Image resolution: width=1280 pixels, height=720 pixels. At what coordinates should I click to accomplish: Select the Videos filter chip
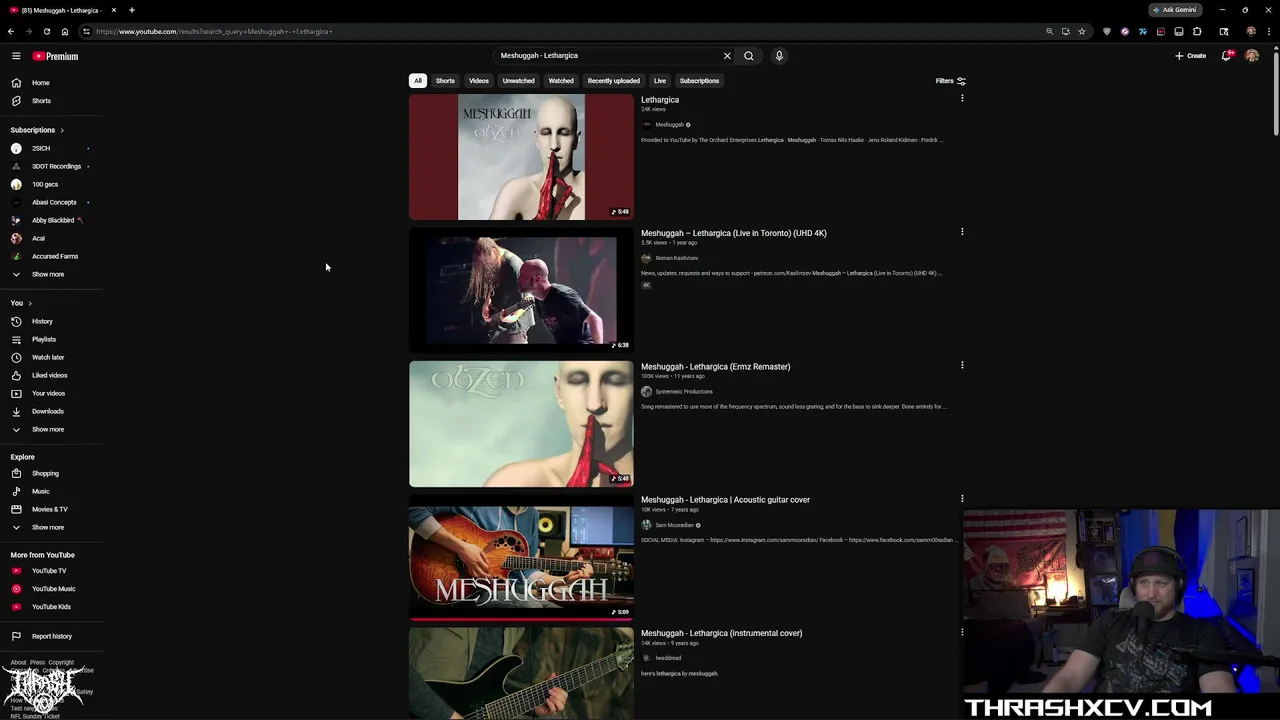[479, 81]
